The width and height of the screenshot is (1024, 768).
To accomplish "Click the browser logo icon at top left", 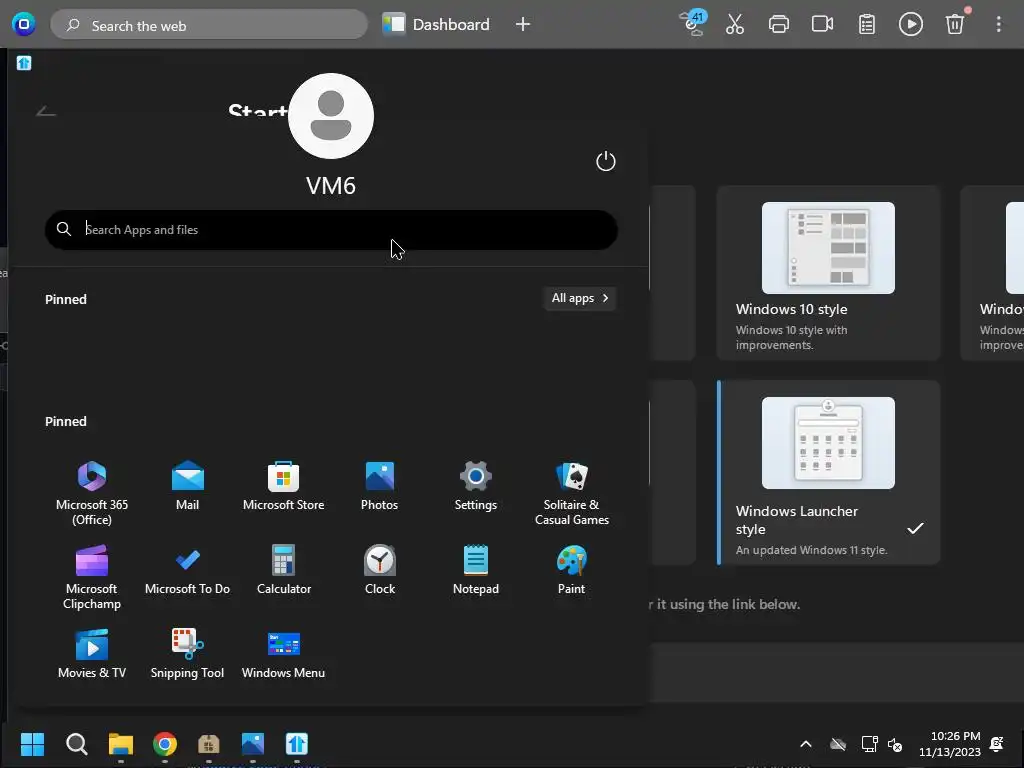I will [24, 25].
